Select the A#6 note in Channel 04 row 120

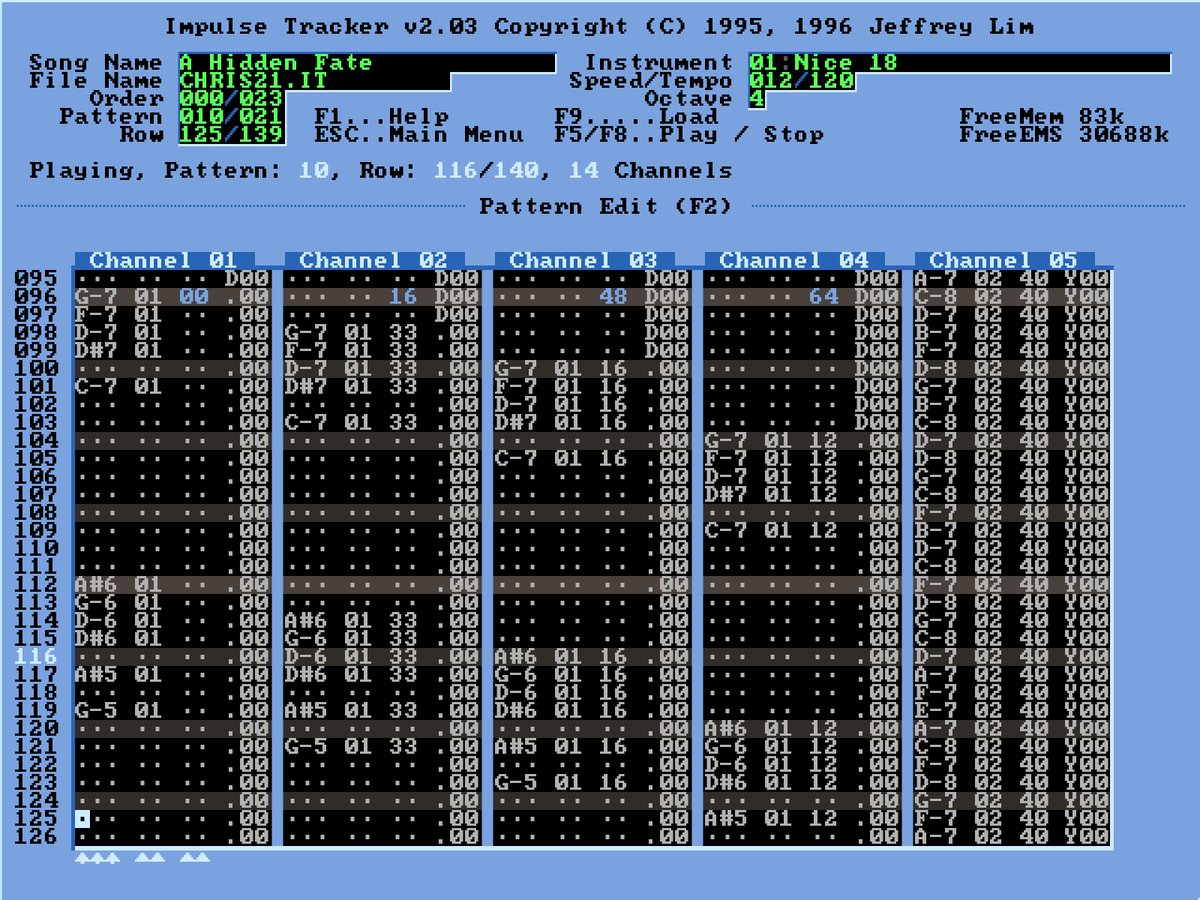pos(727,729)
